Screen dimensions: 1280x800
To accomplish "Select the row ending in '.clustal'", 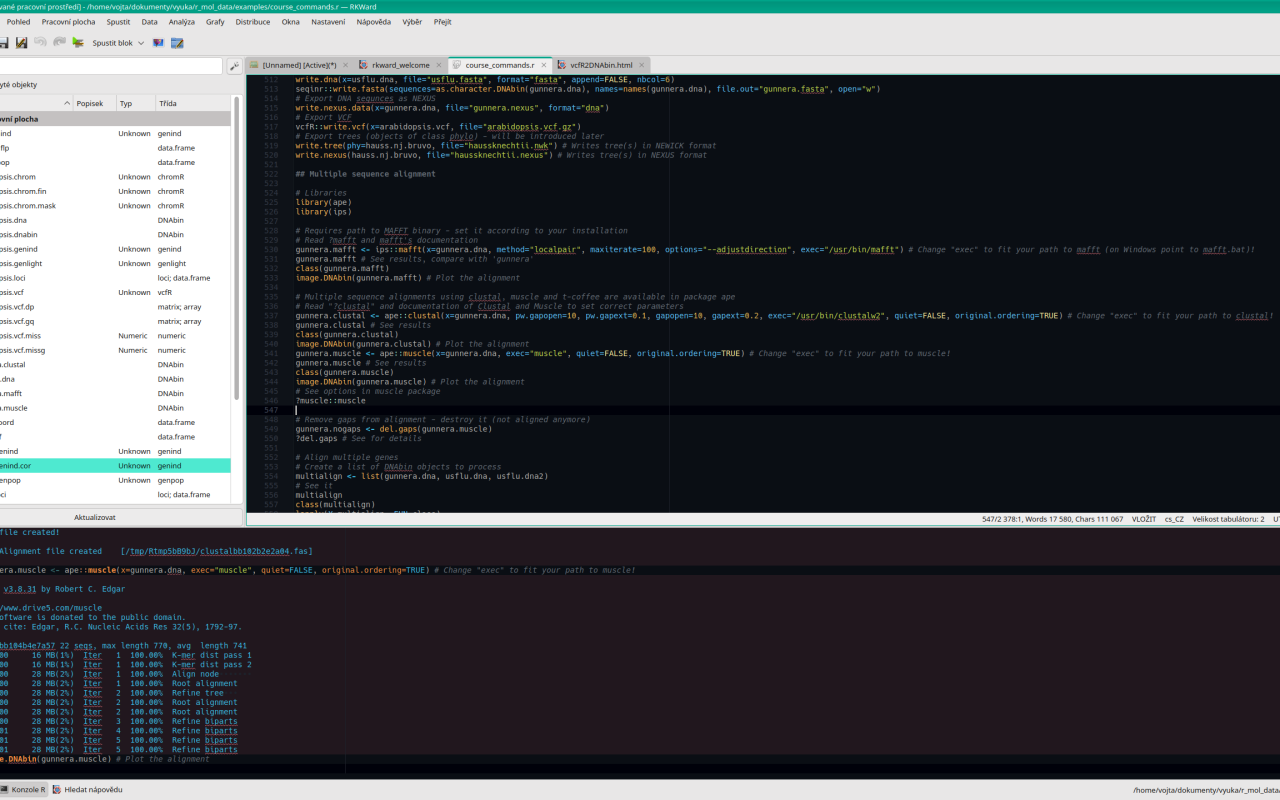I will pos(115,365).
